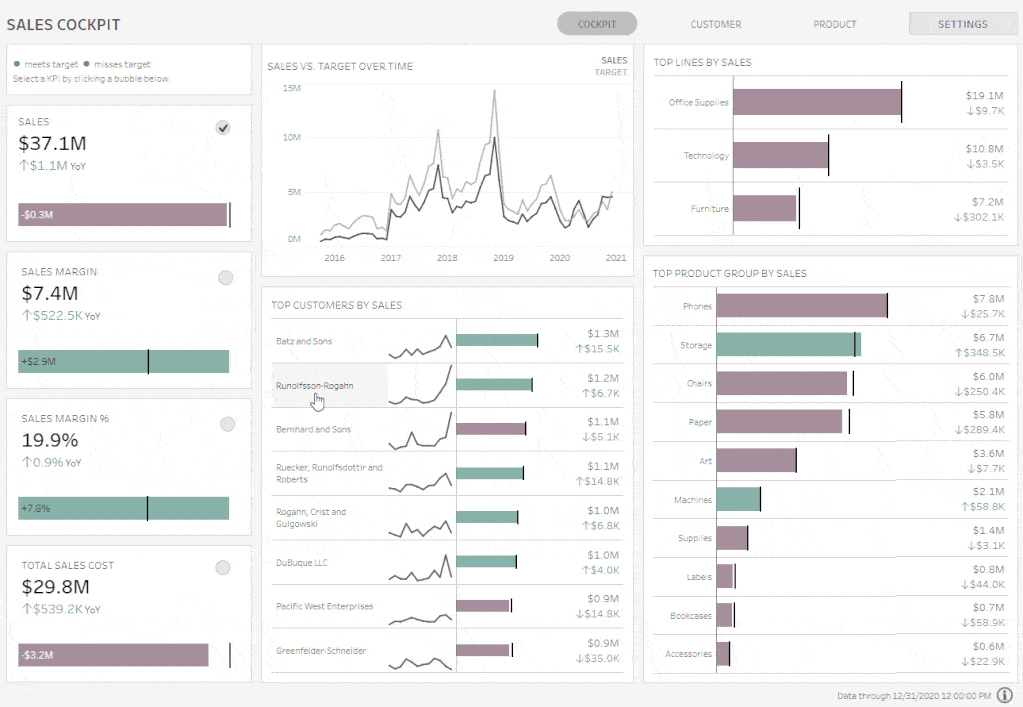Select the Sales Margin KPI bubble
Viewport: 1023px width, 707px height.
(225, 277)
